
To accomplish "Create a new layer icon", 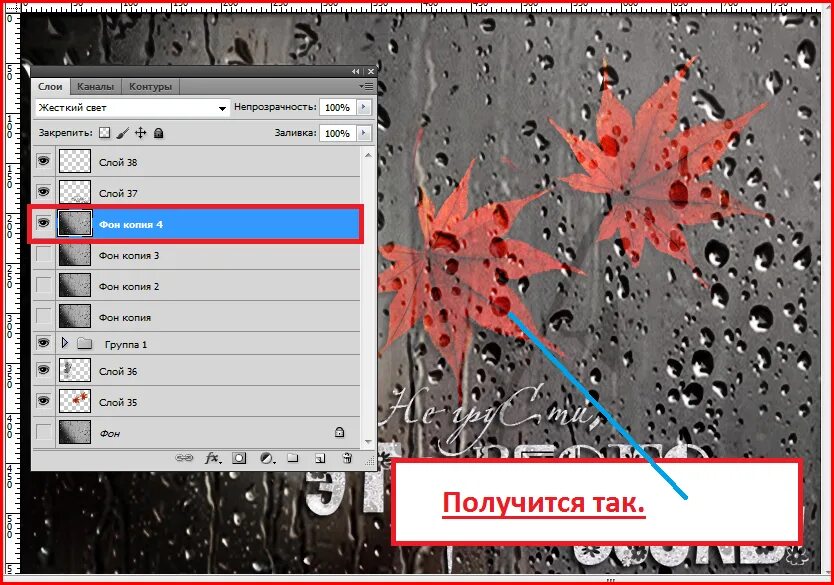I will (x=320, y=458).
